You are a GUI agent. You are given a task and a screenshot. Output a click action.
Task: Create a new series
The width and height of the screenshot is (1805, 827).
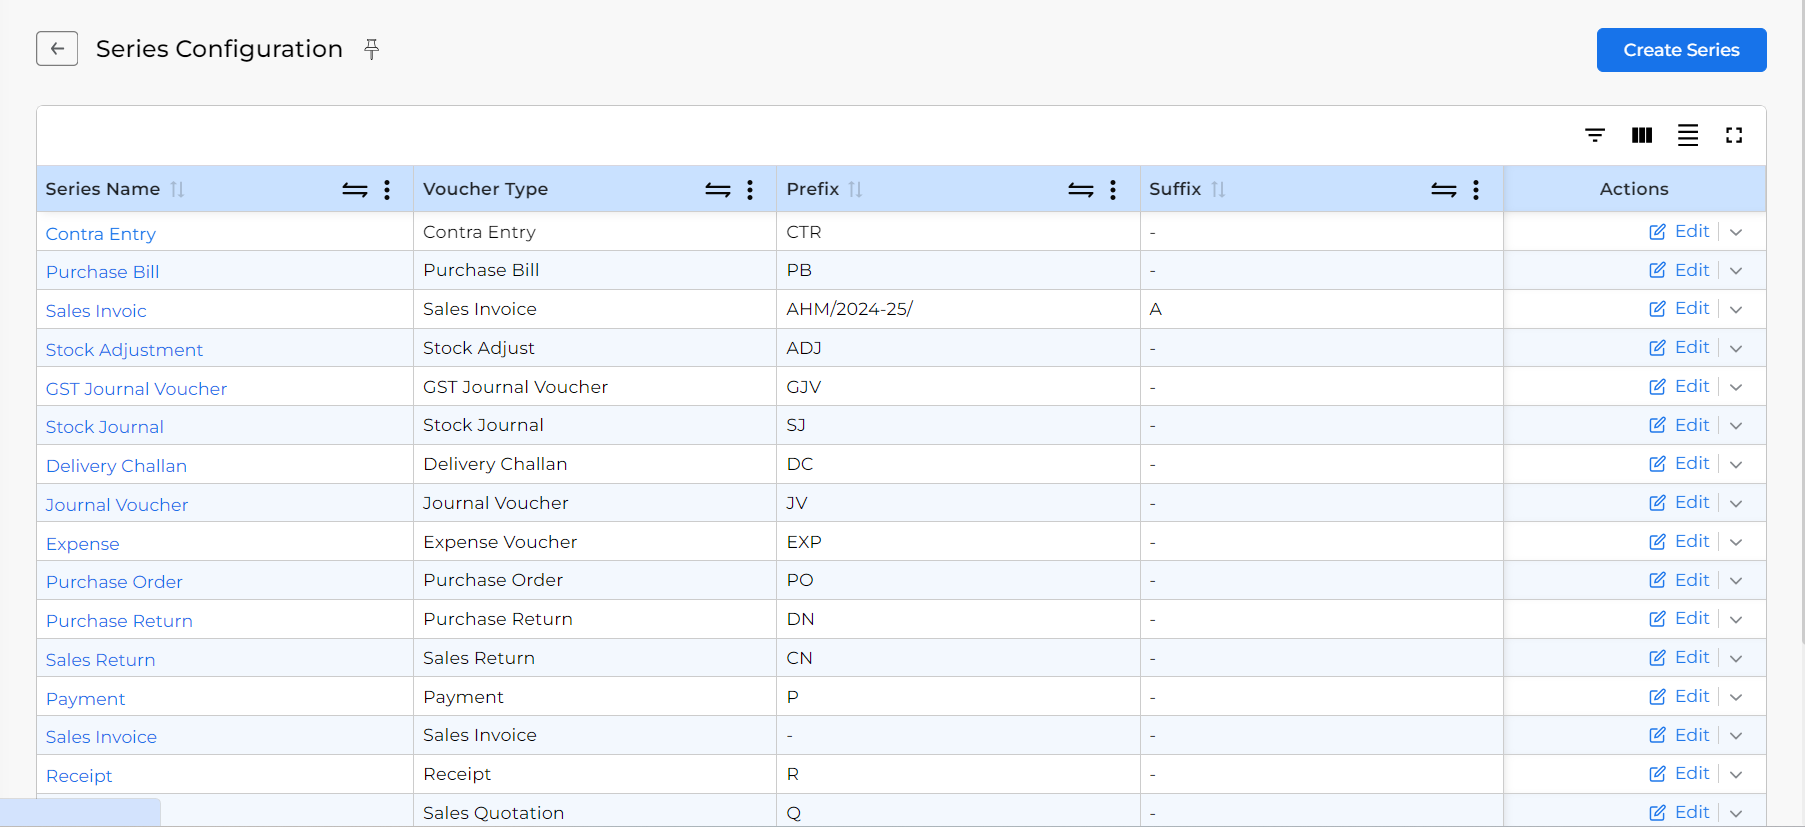click(1681, 50)
